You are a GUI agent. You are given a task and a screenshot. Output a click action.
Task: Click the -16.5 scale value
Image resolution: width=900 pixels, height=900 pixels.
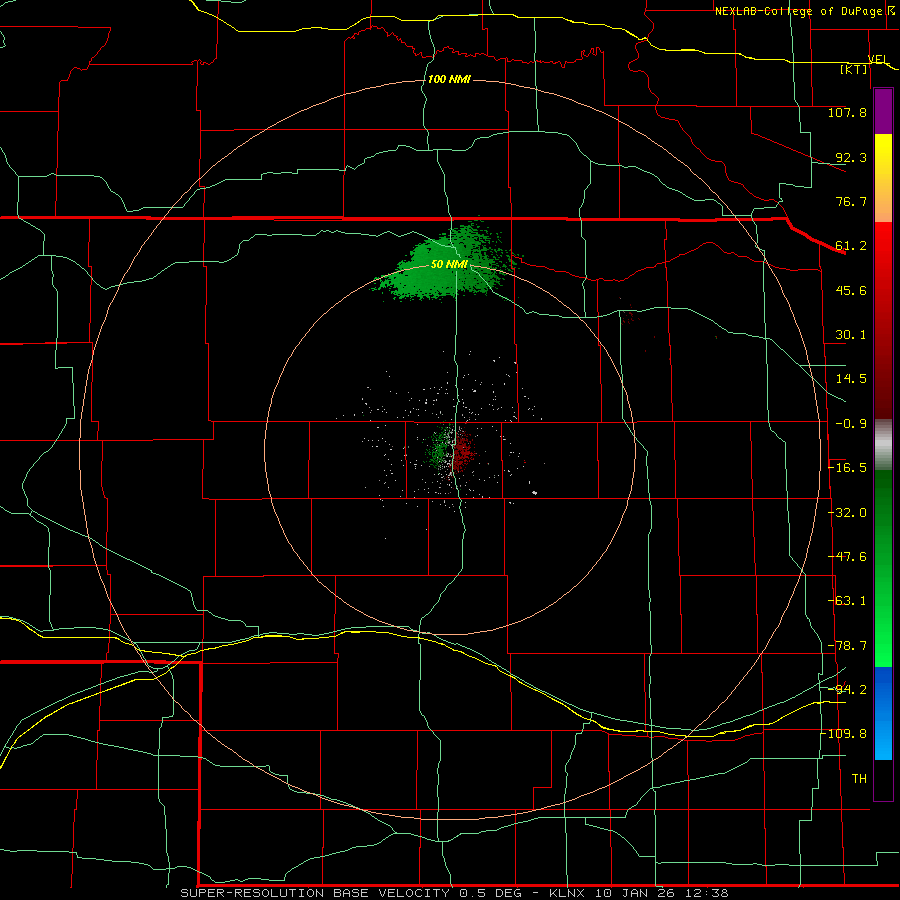point(847,468)
